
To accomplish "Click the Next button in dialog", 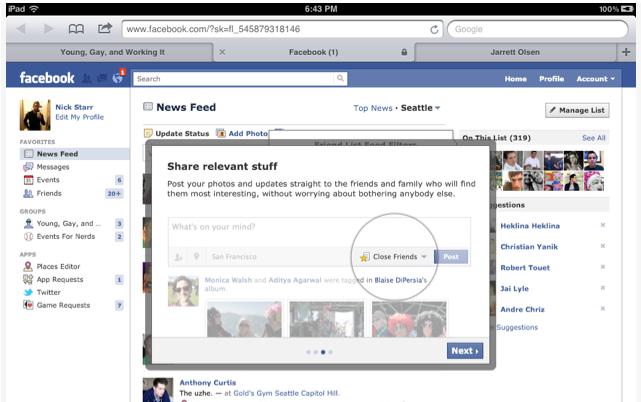I will [x=465, y=351].
